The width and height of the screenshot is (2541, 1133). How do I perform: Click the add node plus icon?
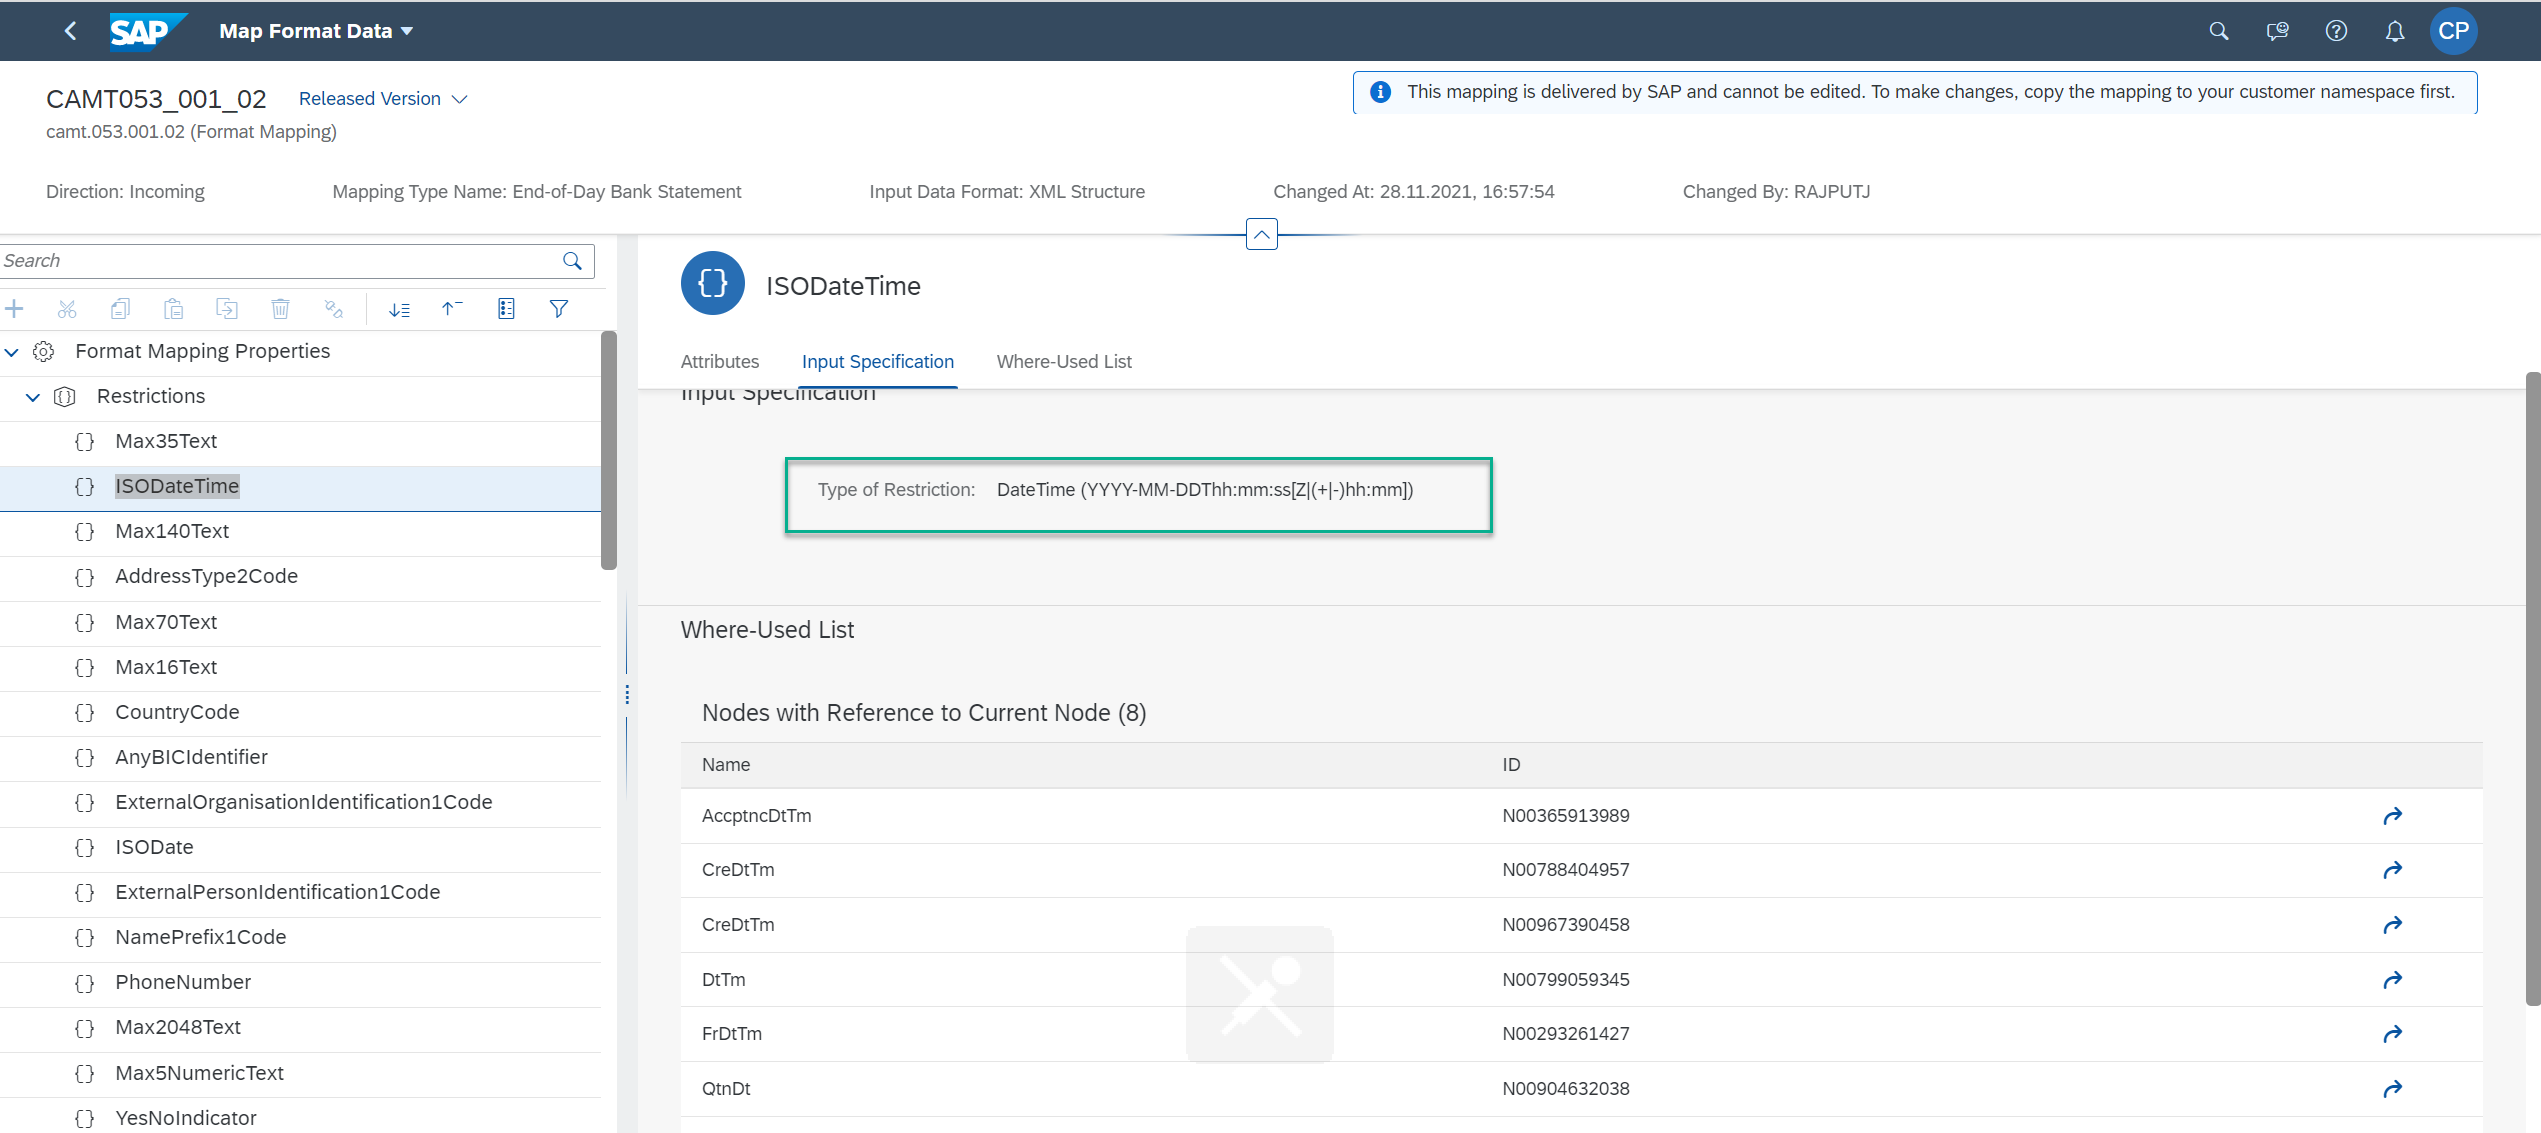pyautogui.click(x=14, y=309)
